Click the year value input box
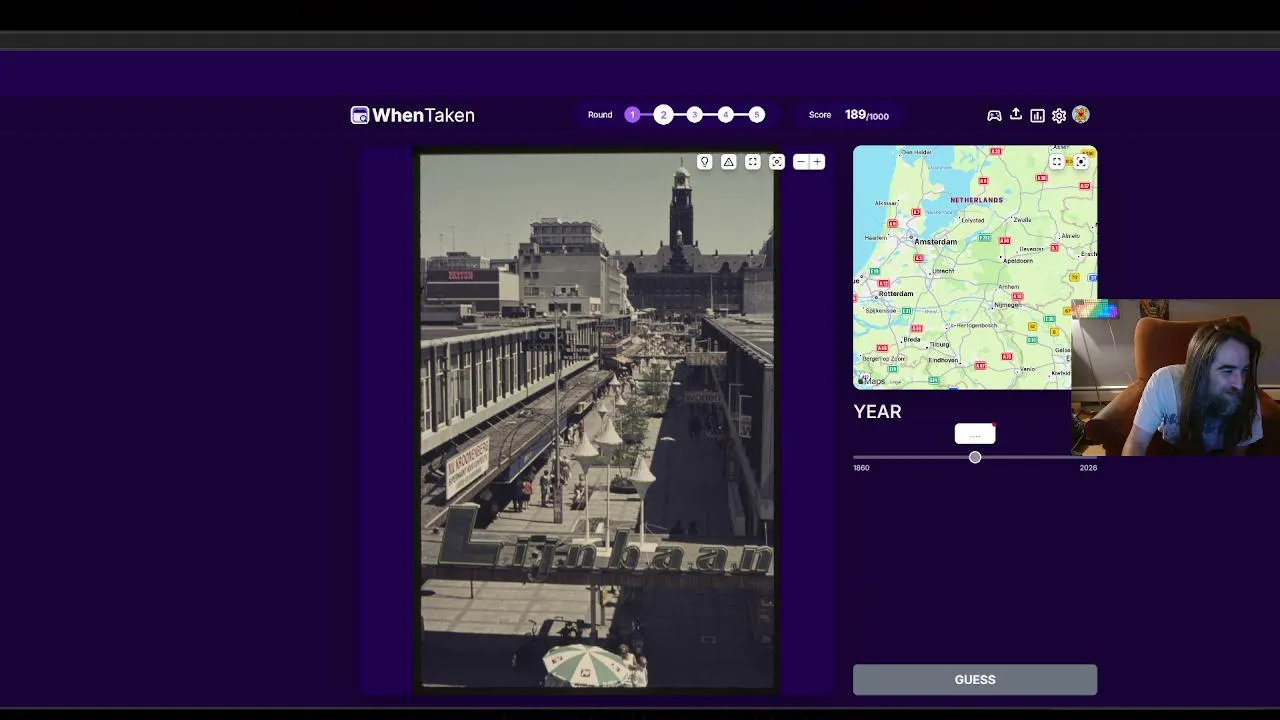 pyautogui.click(x=975, y=434)
